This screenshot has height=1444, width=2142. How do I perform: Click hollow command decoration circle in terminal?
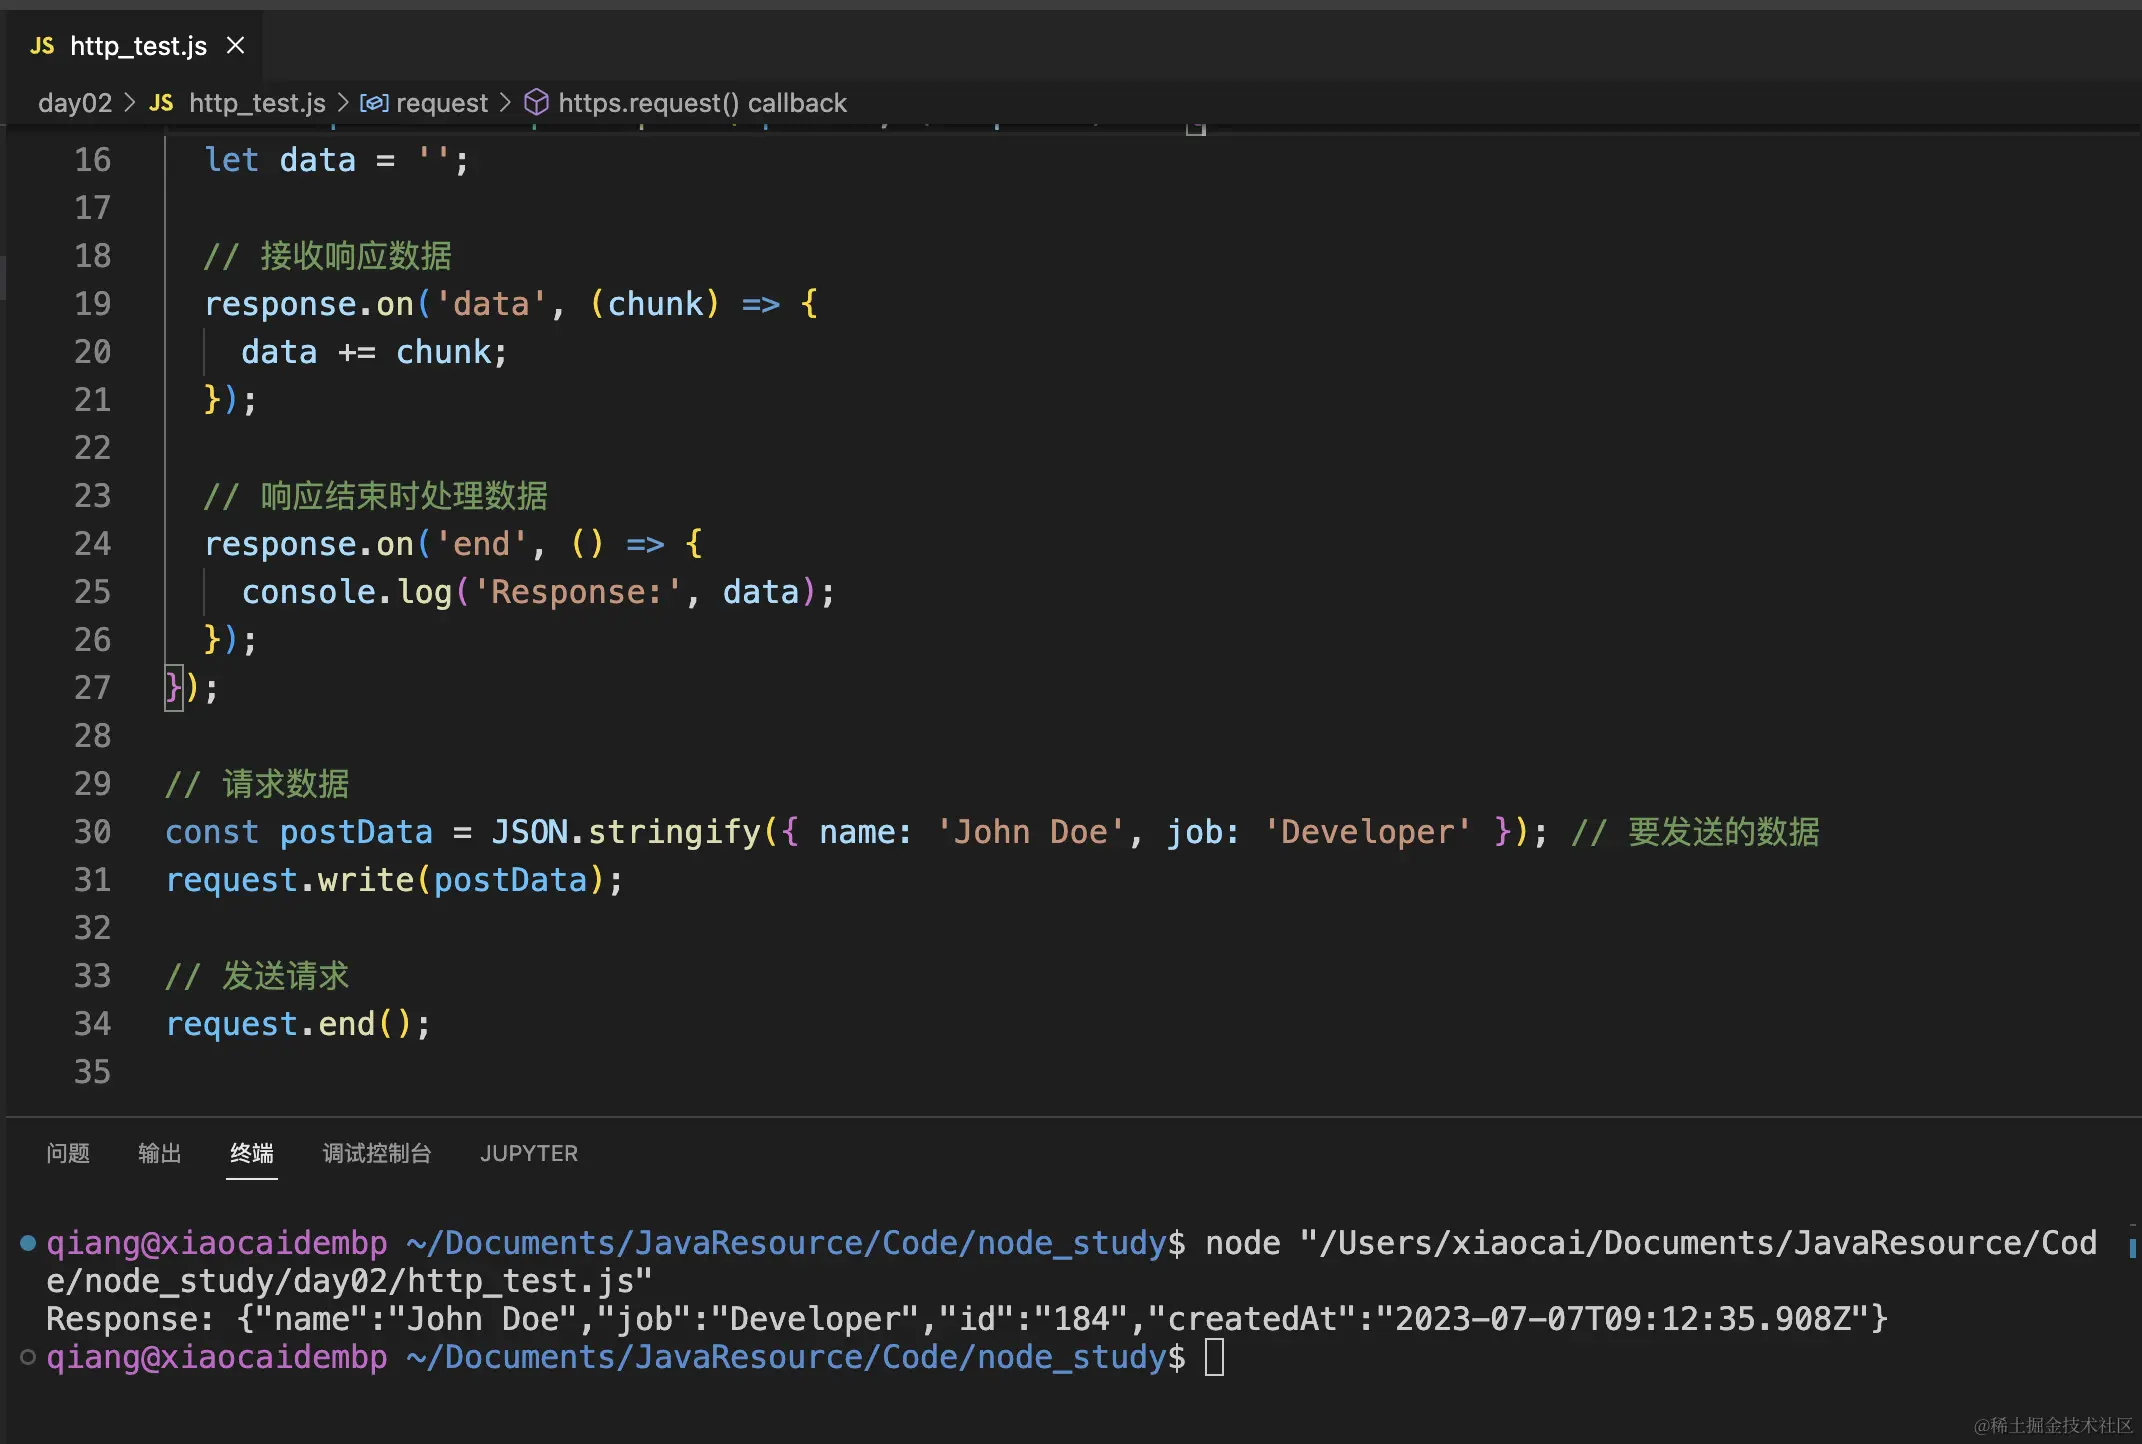click(x=28, y=1357)
